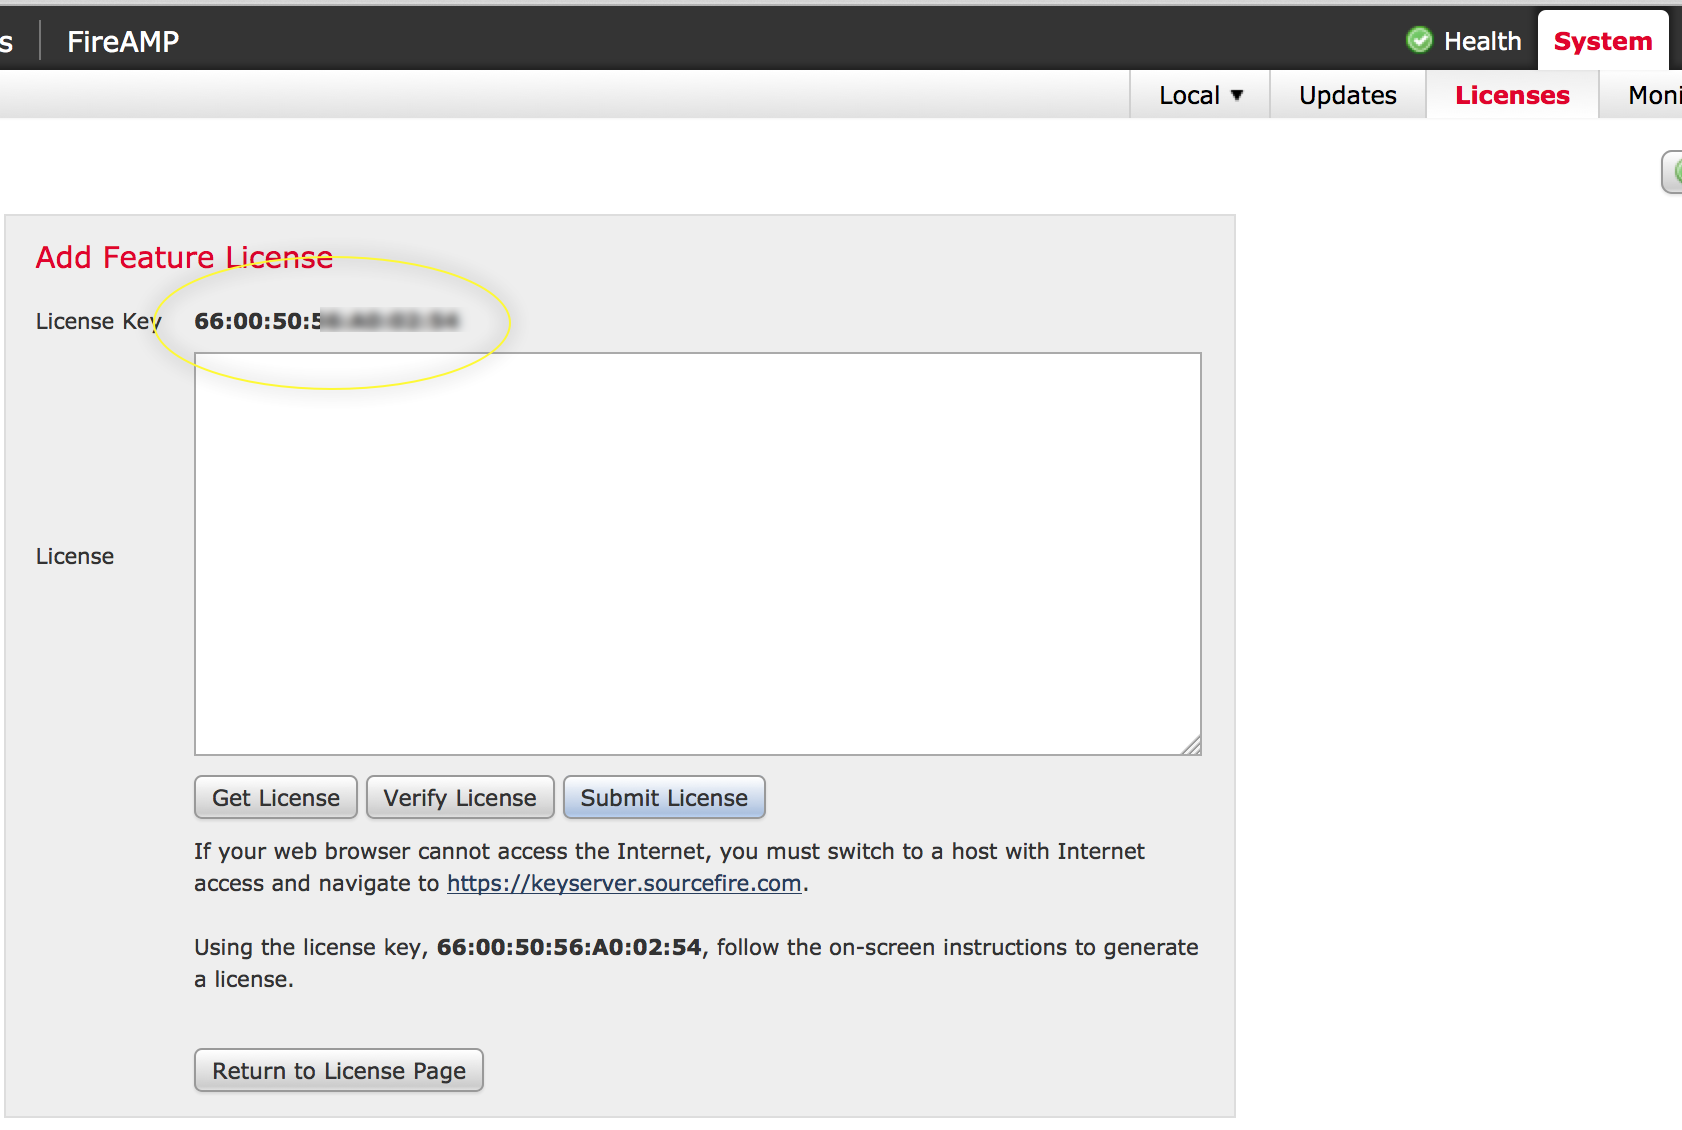Screen dimensions: 1682x1130
Task: Click the blurred License Key value
Action: pyautogui.click(x=326, y=321)
